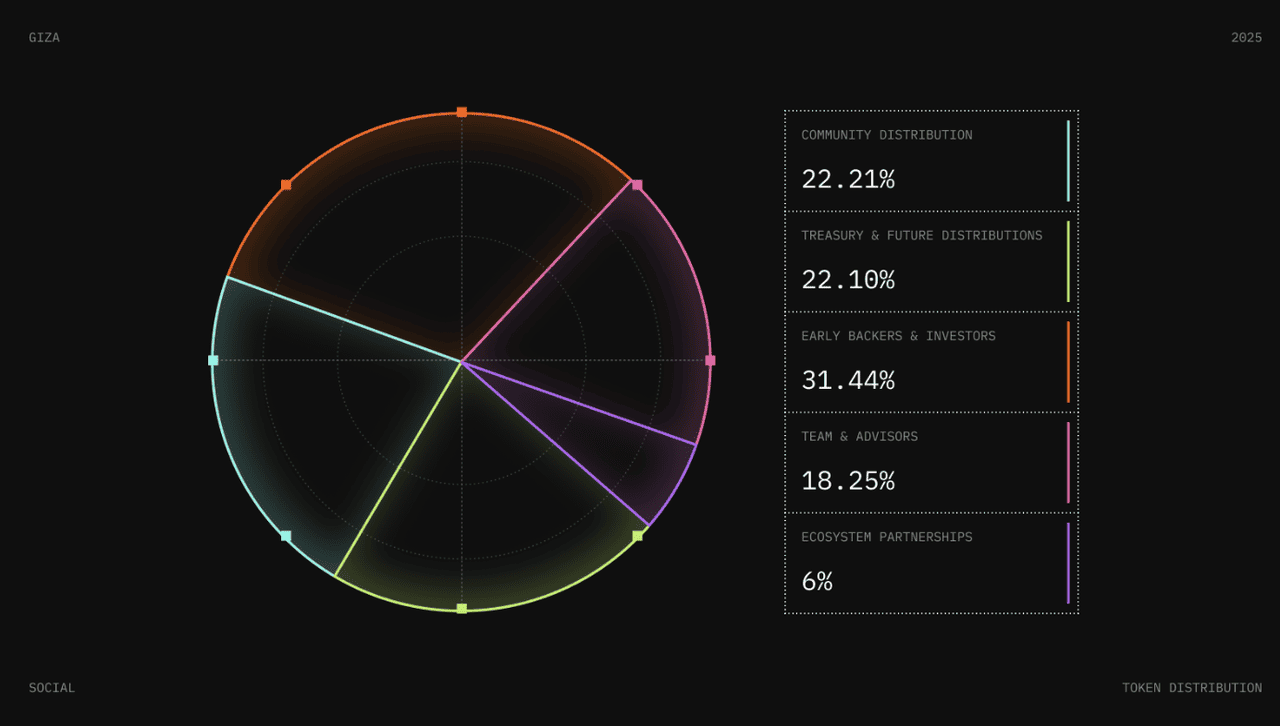Screen dimensions: 1280x726
Task: Click the 'TEAM & ADVISORS' label
Action: tap(860, 437)
